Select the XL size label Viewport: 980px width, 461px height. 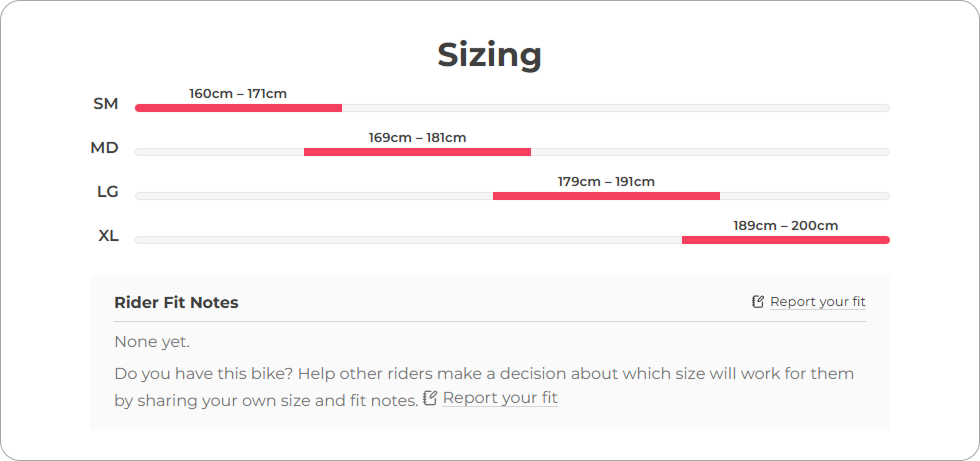[108, 236]
